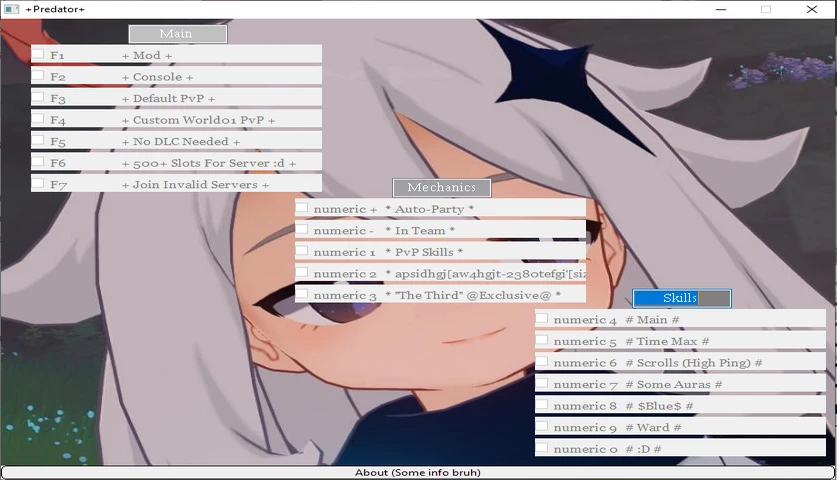Click '+ Custom World01 PvP +' label
This screenshot has width=837, height=480.
(x=198, y=120)
